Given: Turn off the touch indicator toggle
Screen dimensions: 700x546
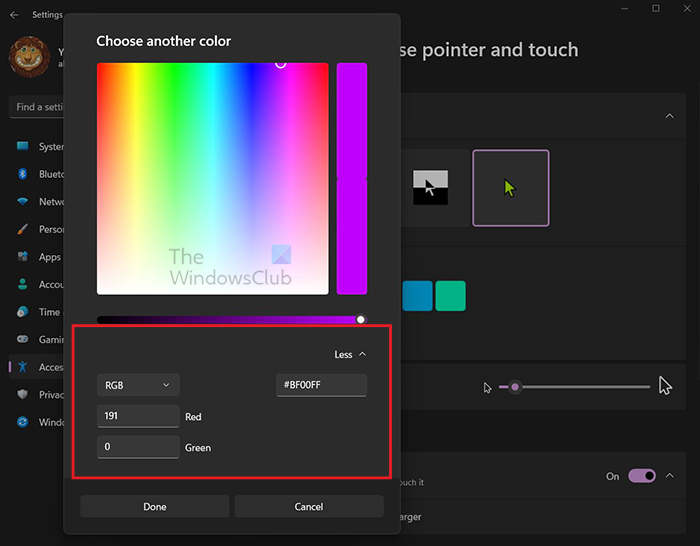Looking at the screenshot, I should 641,476.
